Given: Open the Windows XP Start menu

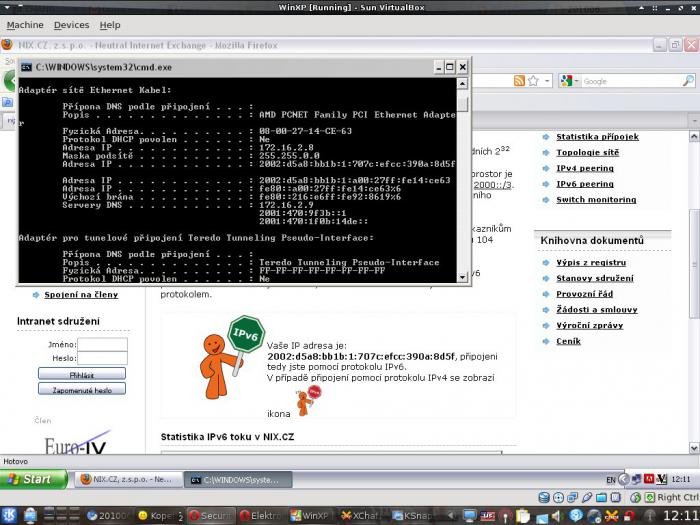Looking at the screenshot, I should (34, 479).
